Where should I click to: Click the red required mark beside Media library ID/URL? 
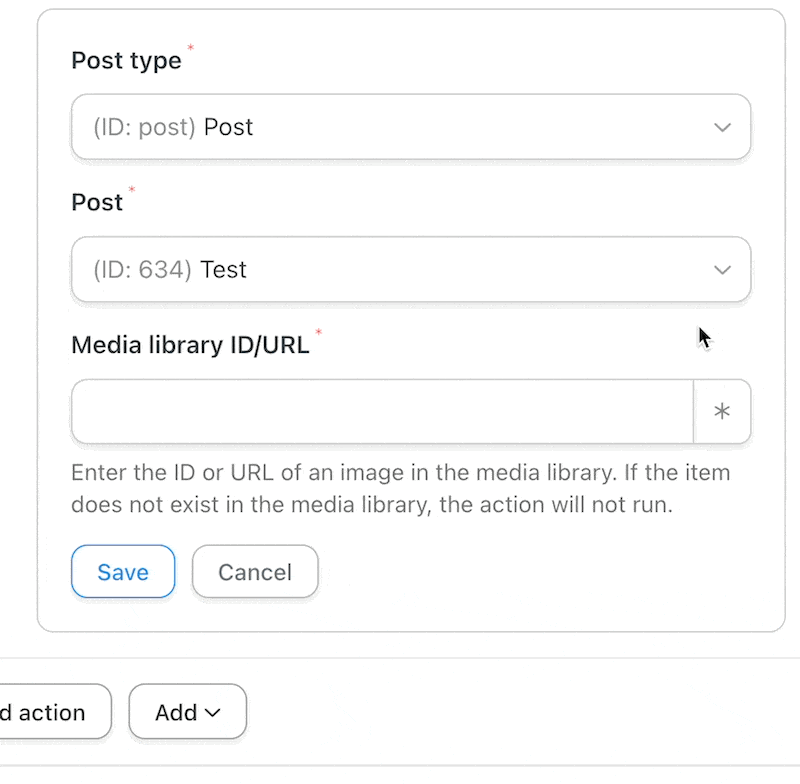(x=318, y=332)
